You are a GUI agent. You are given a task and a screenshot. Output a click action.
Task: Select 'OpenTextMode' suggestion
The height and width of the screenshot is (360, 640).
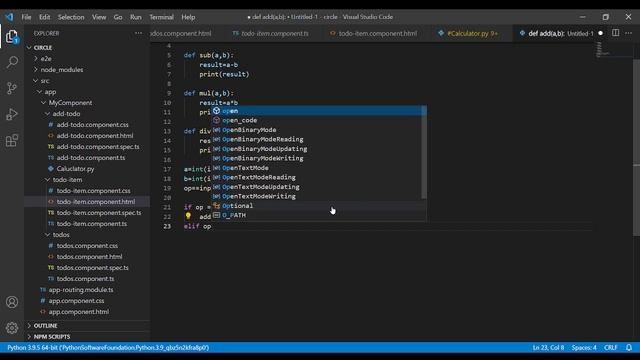click(x=319, y=168)
